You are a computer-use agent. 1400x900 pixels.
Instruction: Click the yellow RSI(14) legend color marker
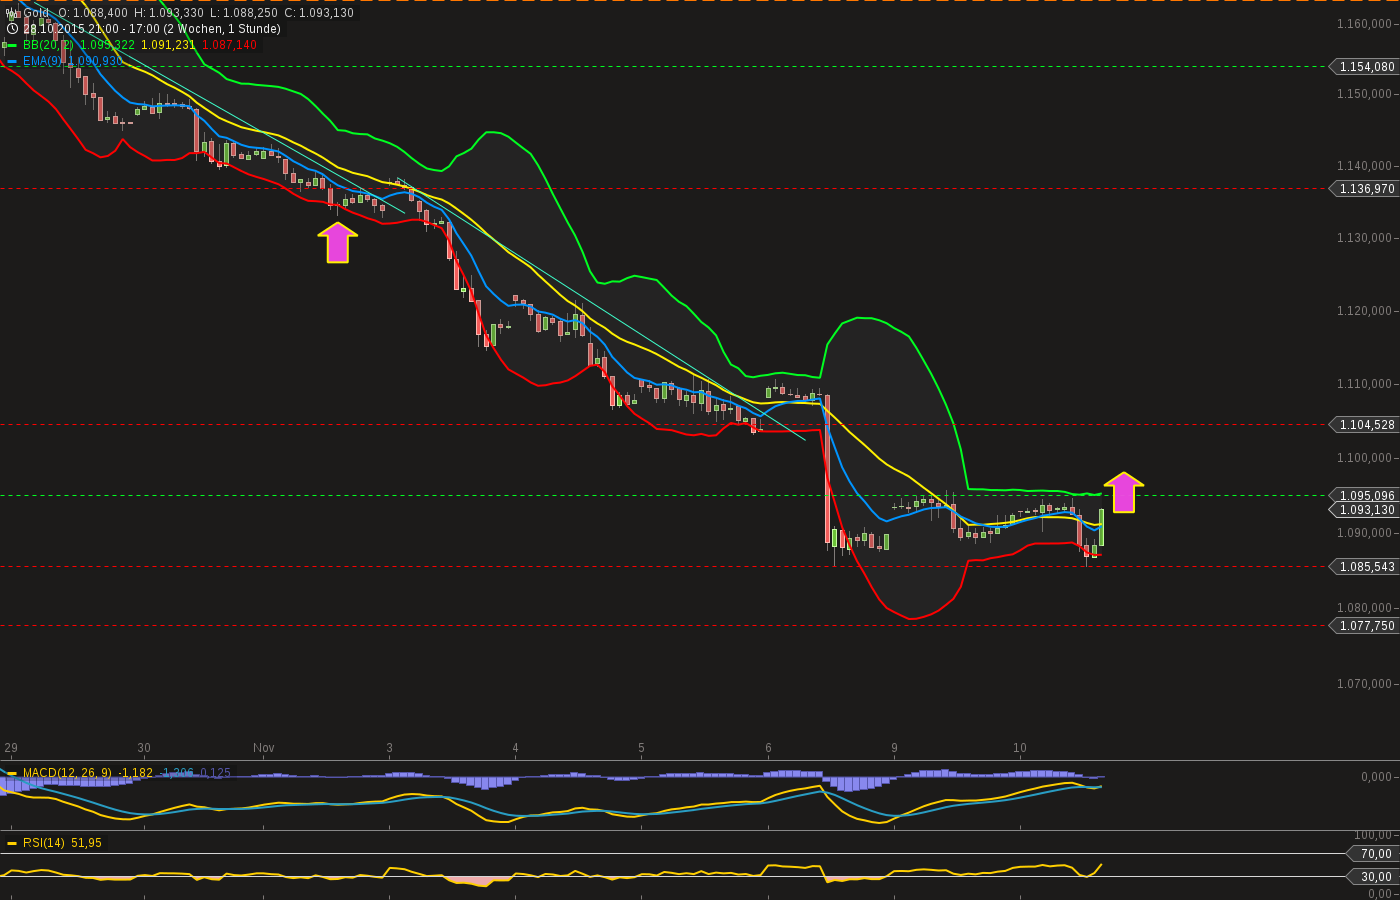coord(12,843)
